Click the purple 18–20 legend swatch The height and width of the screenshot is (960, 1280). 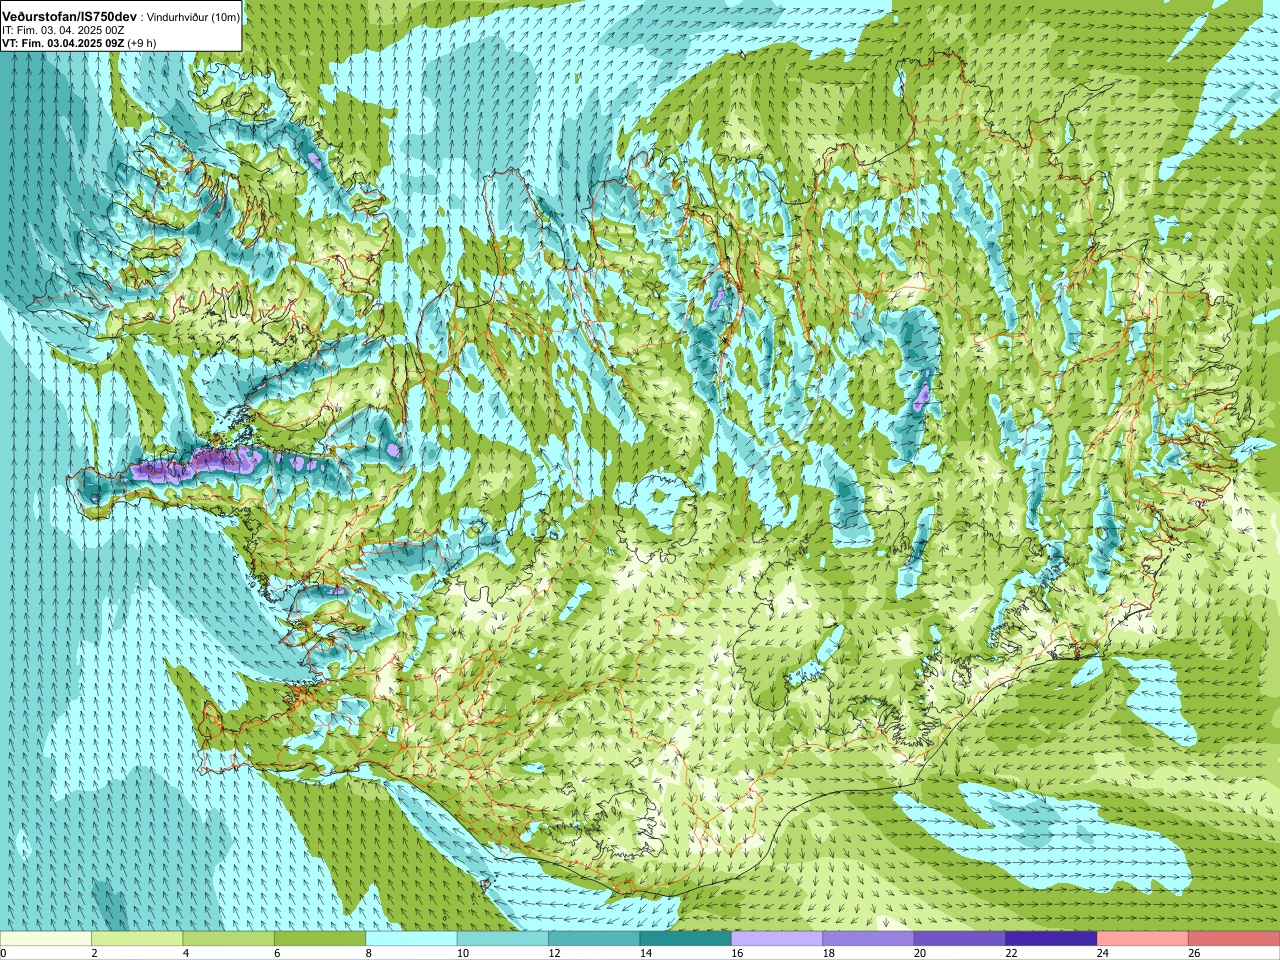[869, 939]
